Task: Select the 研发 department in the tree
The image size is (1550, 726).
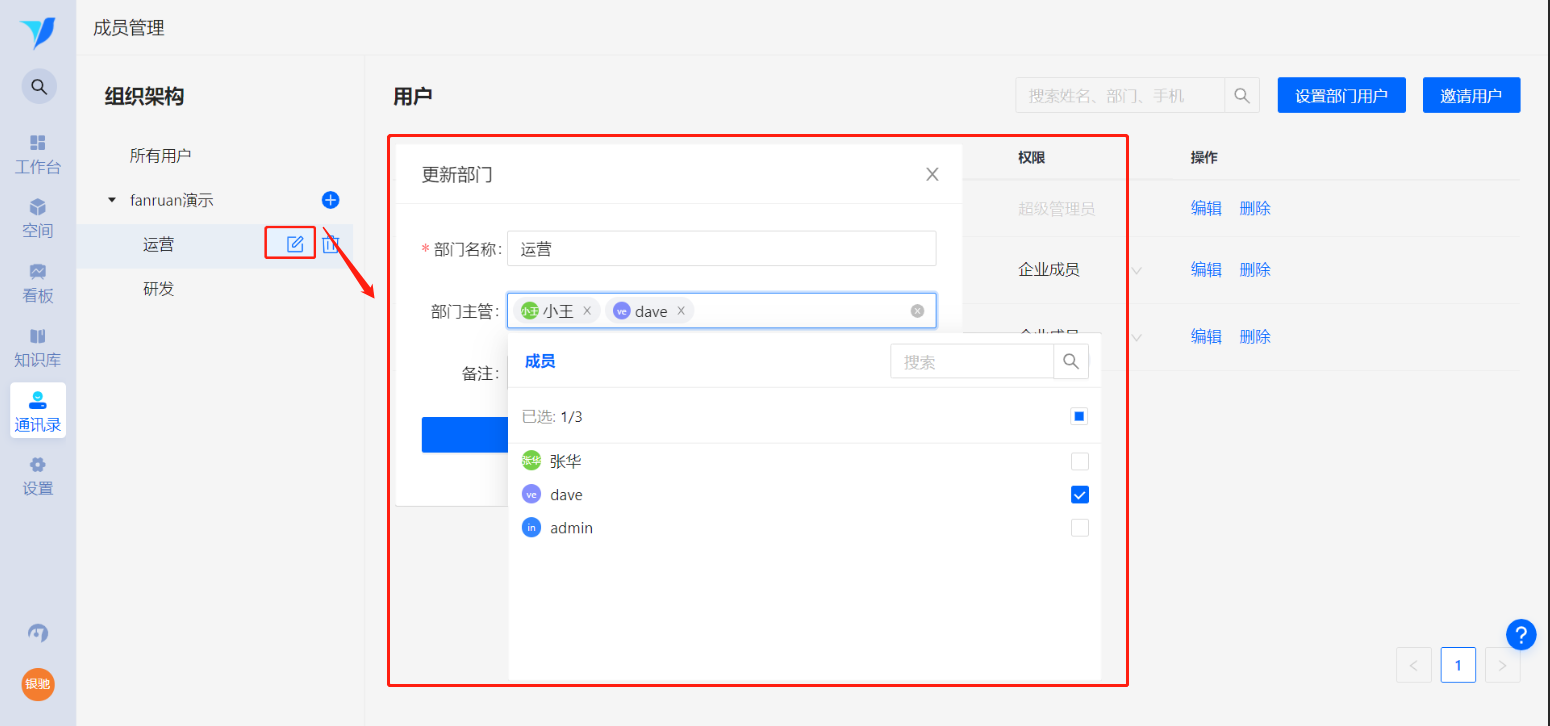Action: coord(159,289)
